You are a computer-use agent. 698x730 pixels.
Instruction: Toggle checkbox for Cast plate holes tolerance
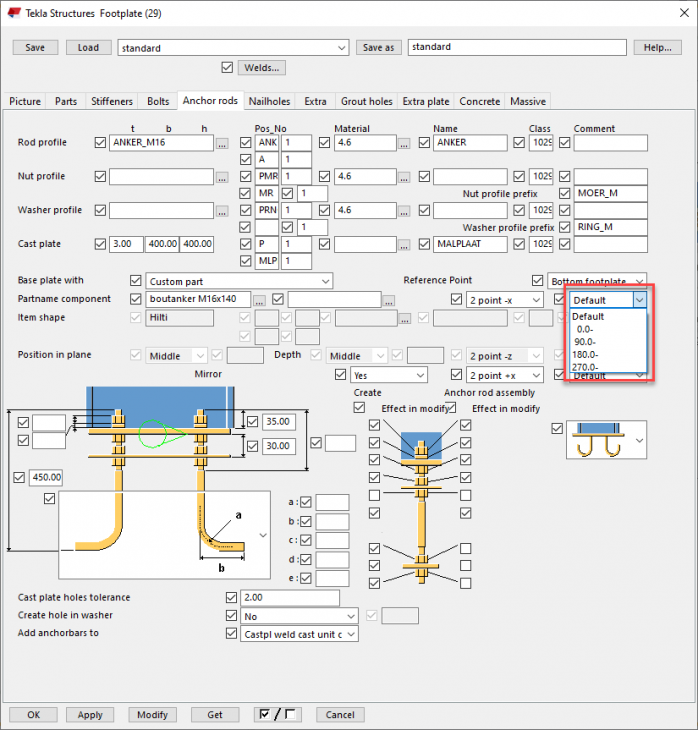pos(231,597)
